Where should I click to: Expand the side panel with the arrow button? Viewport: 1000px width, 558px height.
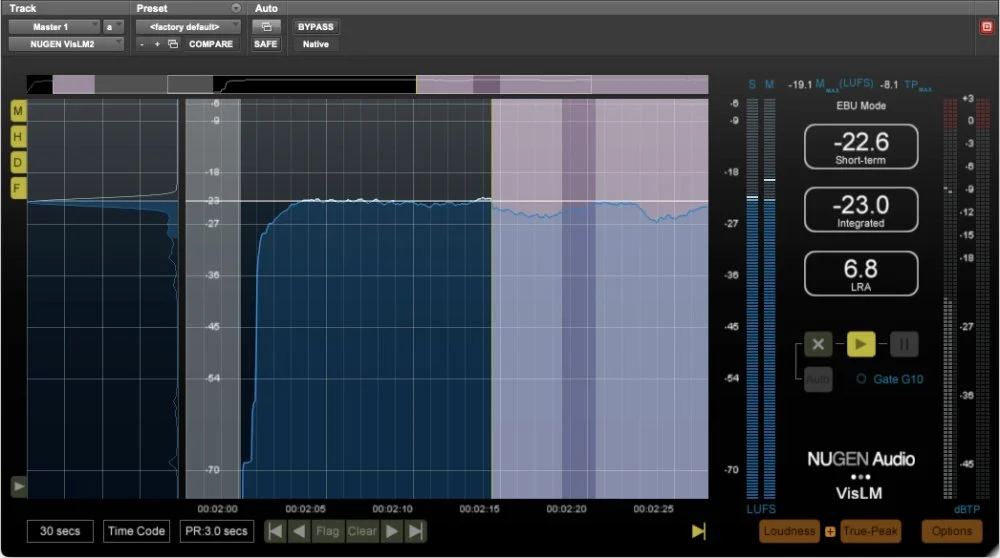point(18,487)
